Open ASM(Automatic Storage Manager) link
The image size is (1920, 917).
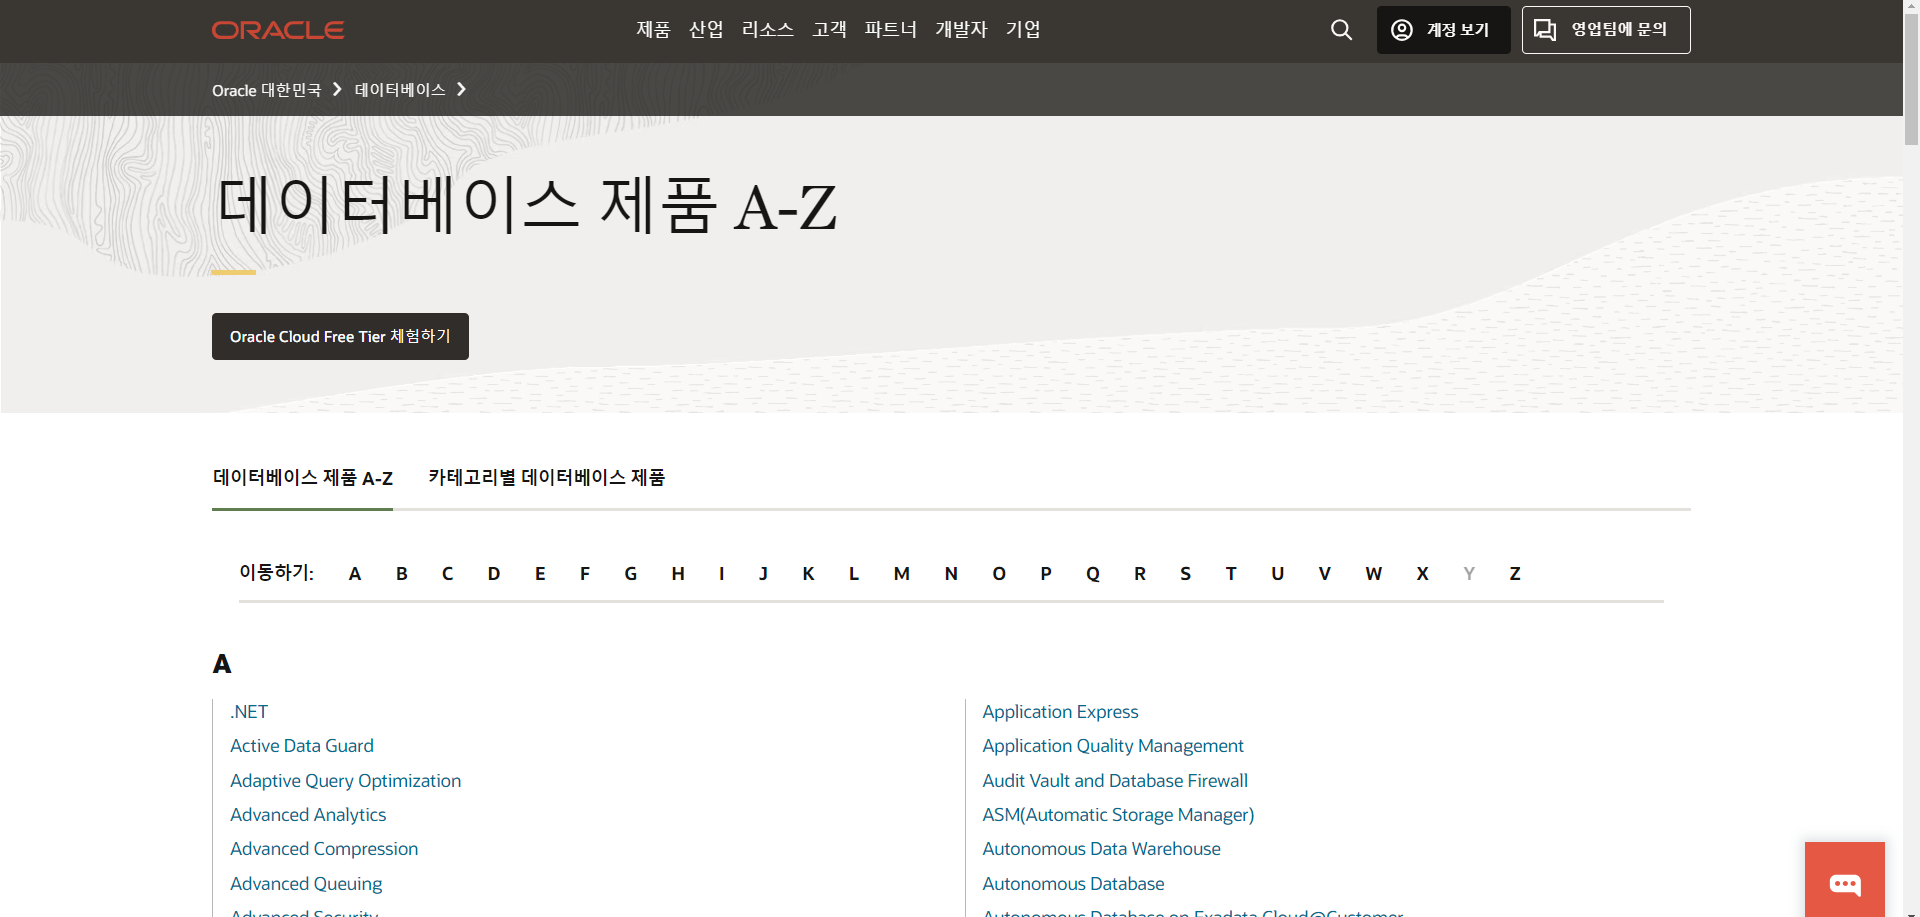[x=1118, y=815]
